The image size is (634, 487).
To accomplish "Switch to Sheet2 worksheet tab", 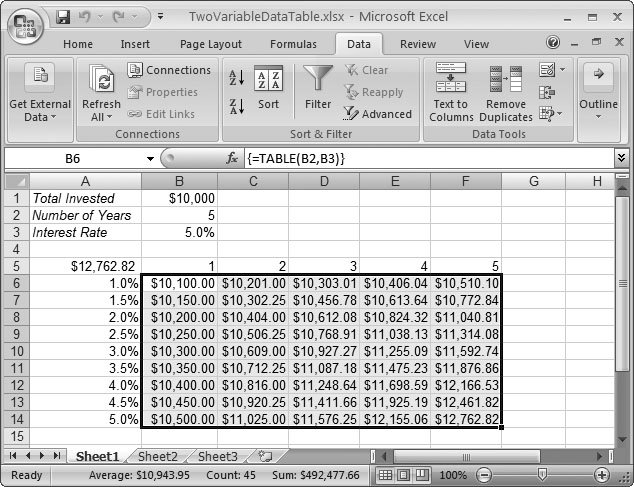I will coord(157,456).
